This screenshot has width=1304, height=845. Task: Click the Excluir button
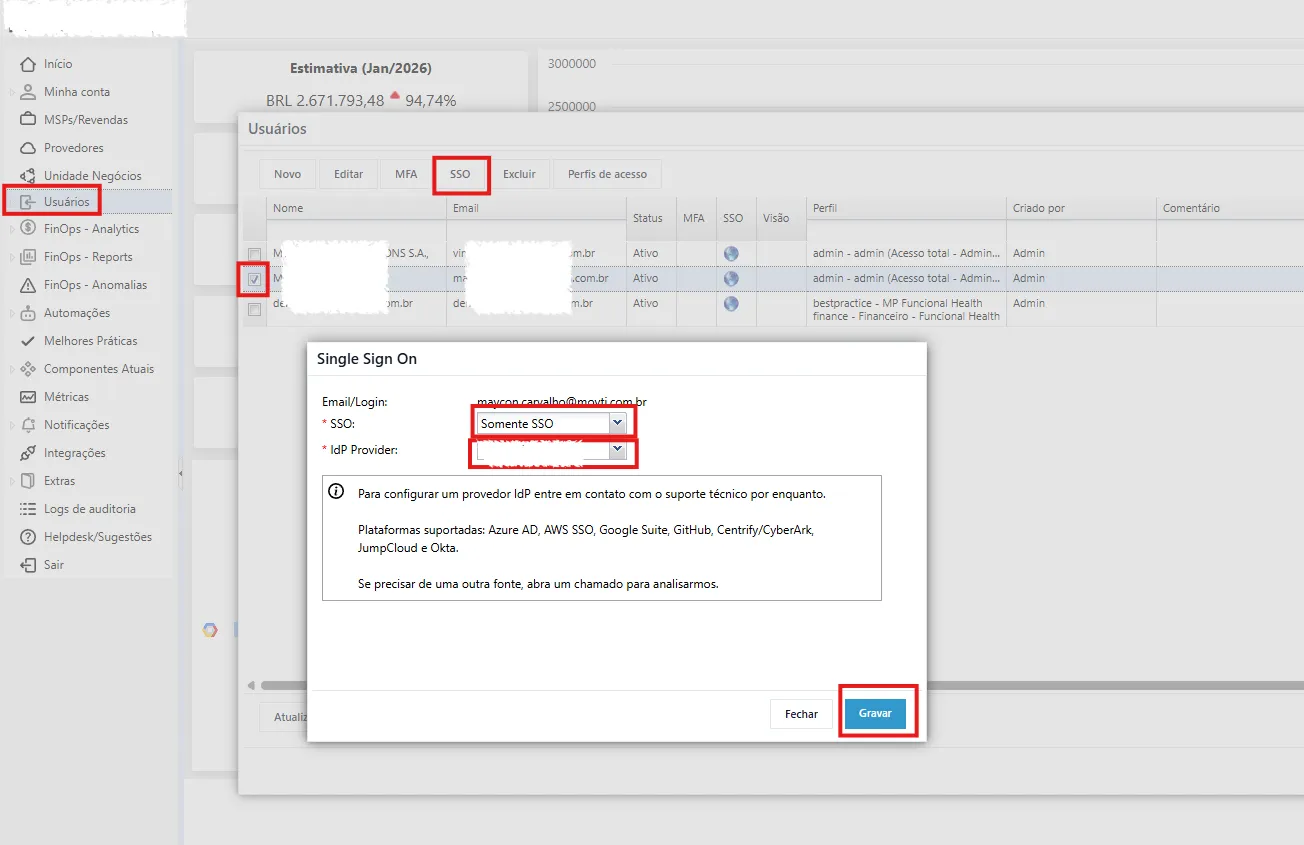click(519, 174)
